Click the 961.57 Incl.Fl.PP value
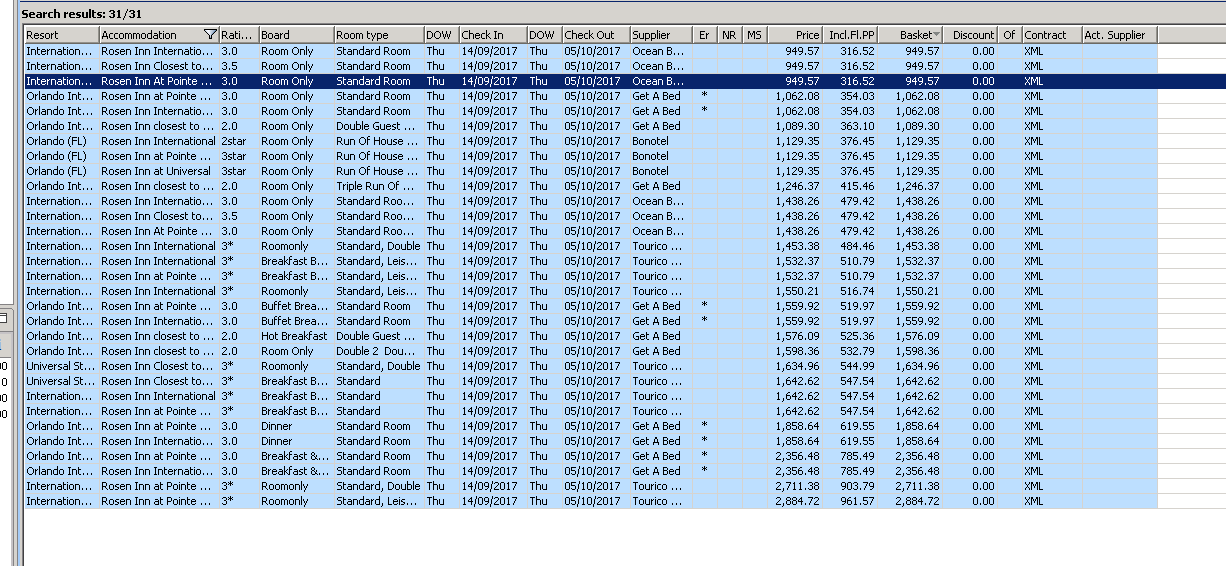Viewport: 1226px width, 566px height. [857, 501]
